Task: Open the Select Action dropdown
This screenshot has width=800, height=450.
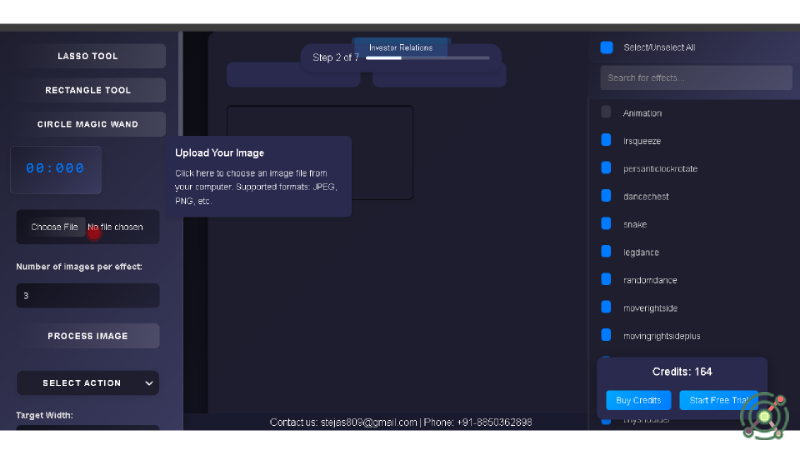Action: tap(88, 383)
